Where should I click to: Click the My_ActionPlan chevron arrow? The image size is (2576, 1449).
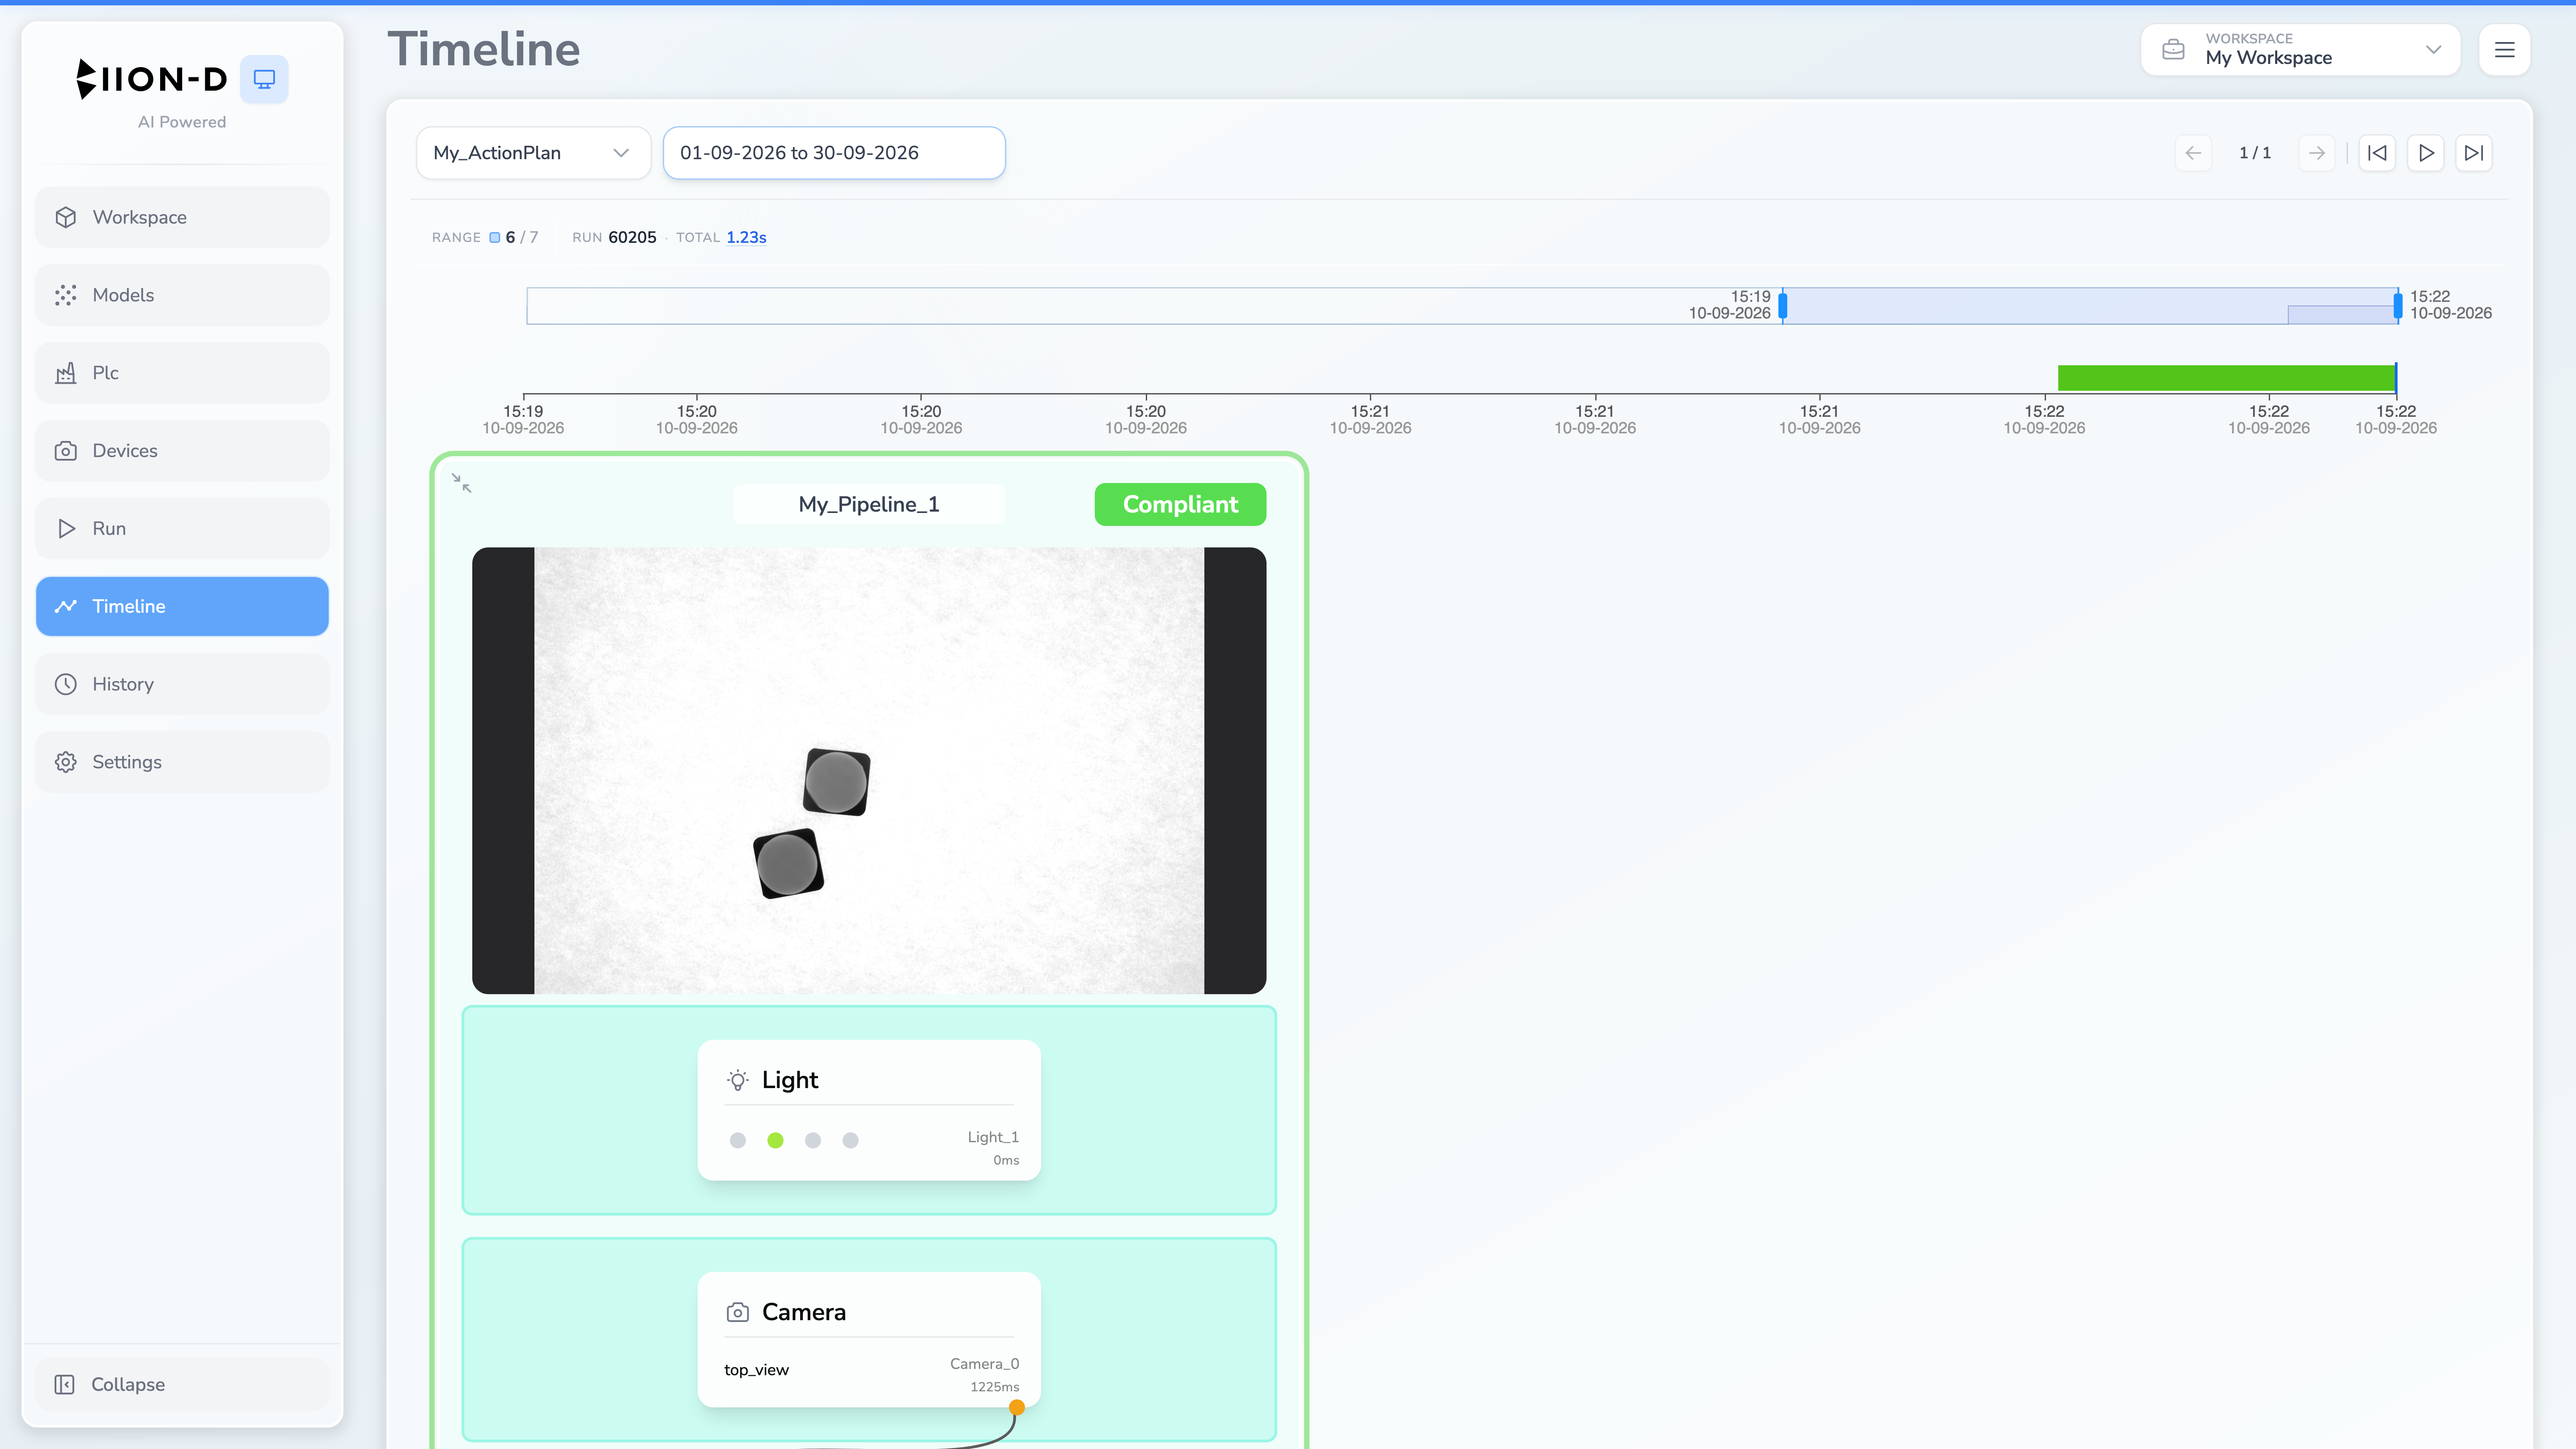coord(621,153)
